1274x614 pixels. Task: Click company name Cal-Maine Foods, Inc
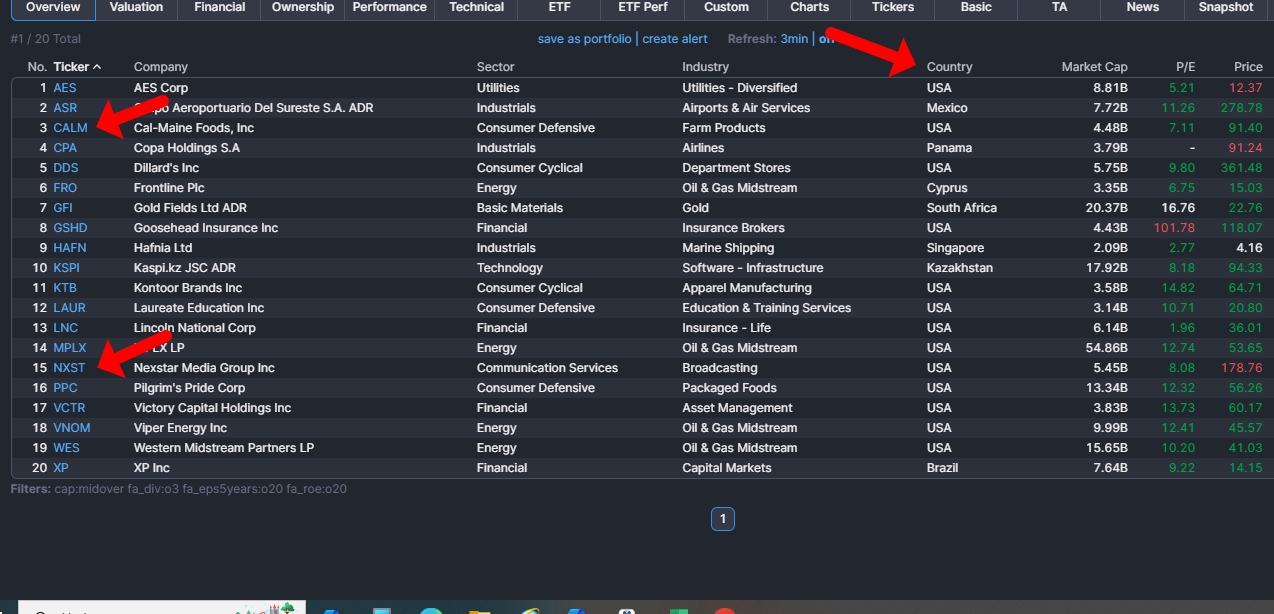pyautogui.click(x=194, y=128)
